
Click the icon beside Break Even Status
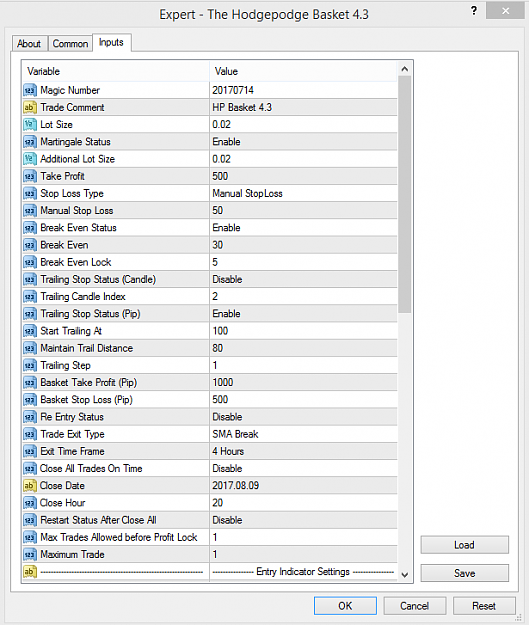30,228
